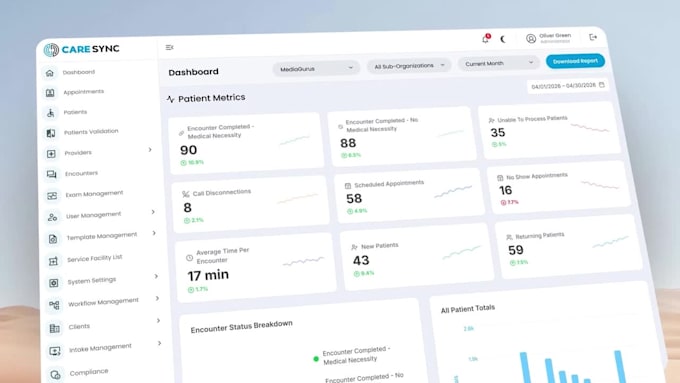680x383 pixels.
Task: Click the date range input field
Action: click(567, 86)
